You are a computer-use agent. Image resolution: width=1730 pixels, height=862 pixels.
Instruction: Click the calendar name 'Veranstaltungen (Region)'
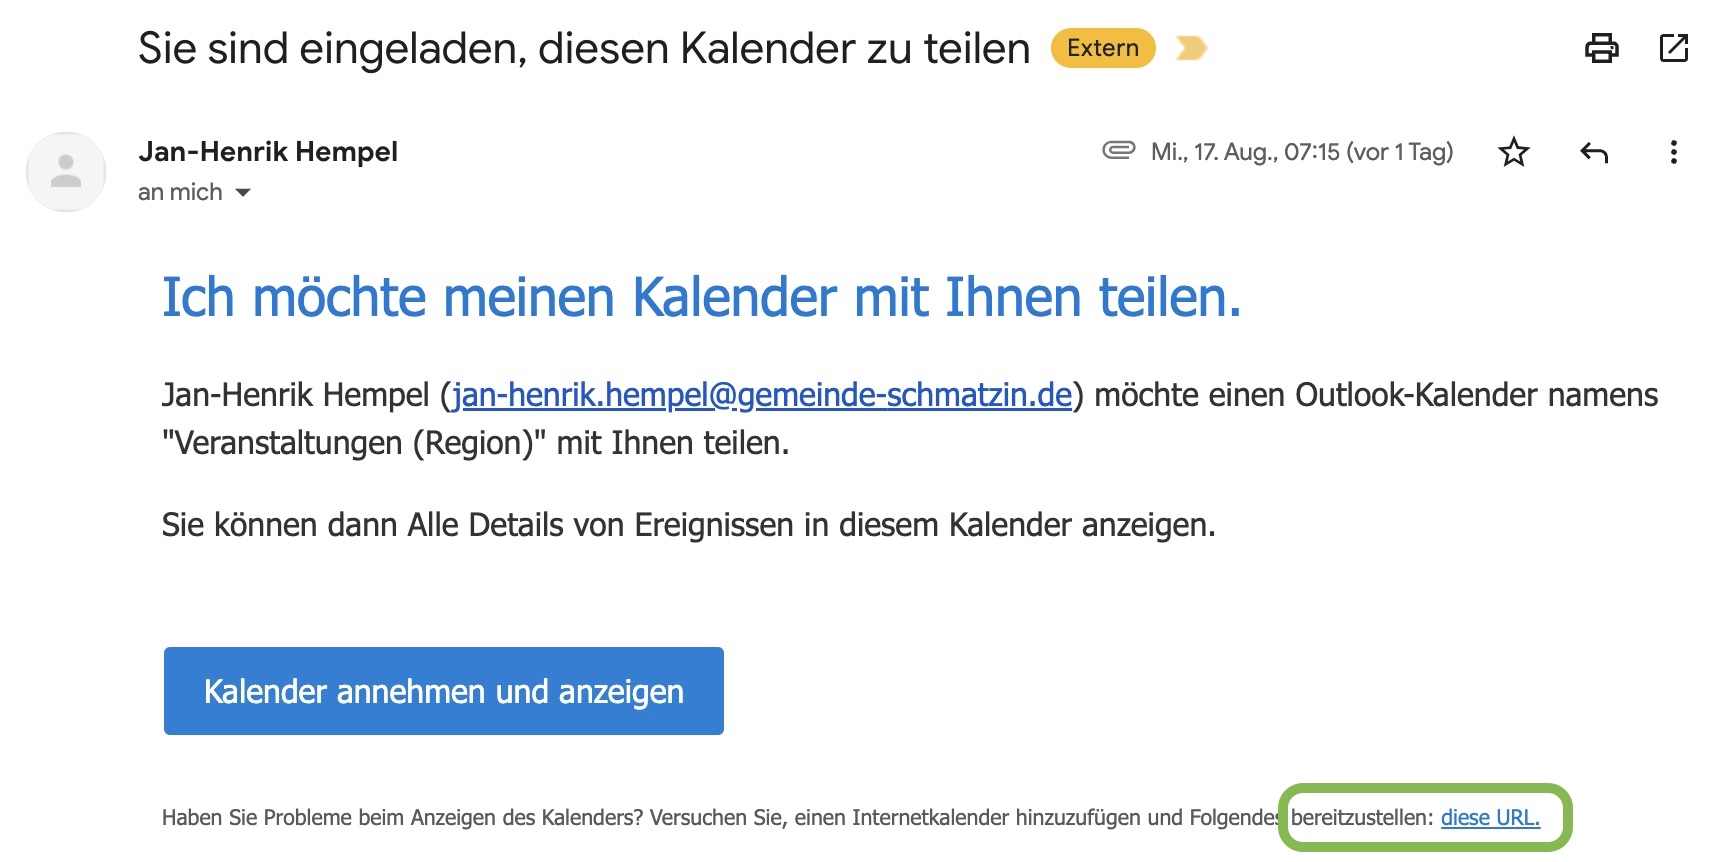355,443
